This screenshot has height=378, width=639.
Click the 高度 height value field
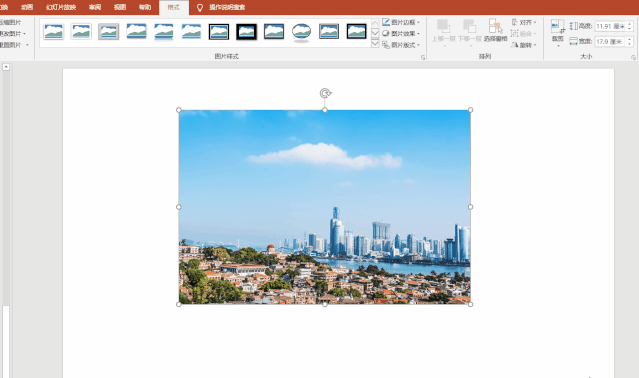610,26
